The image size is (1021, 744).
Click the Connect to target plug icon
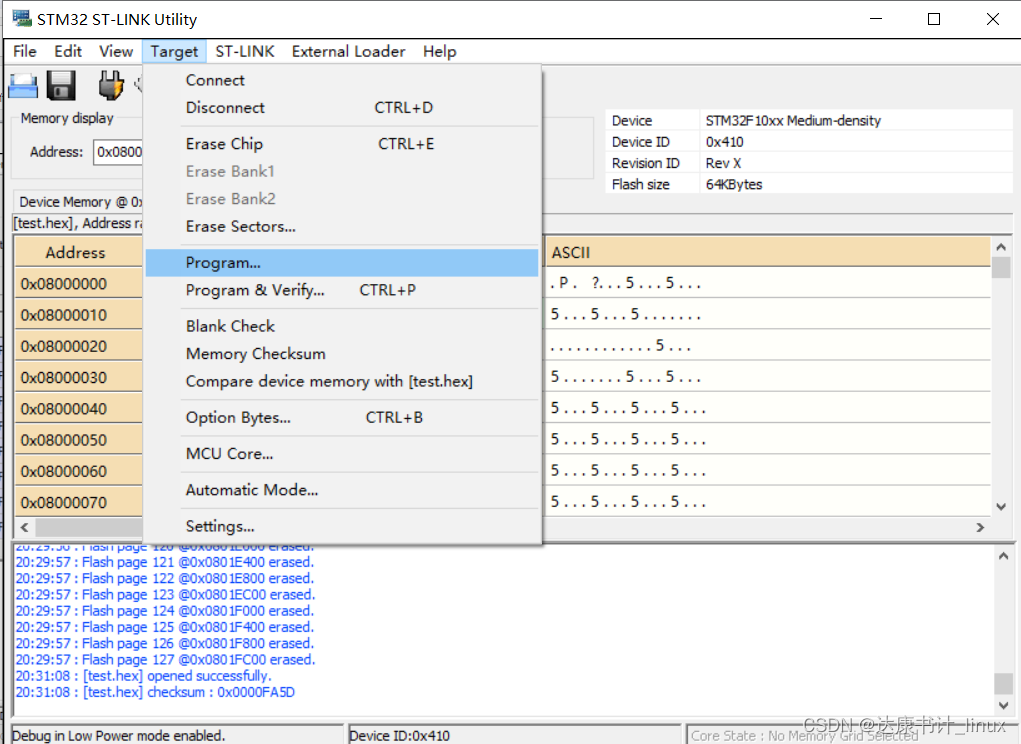click(111, 85)
